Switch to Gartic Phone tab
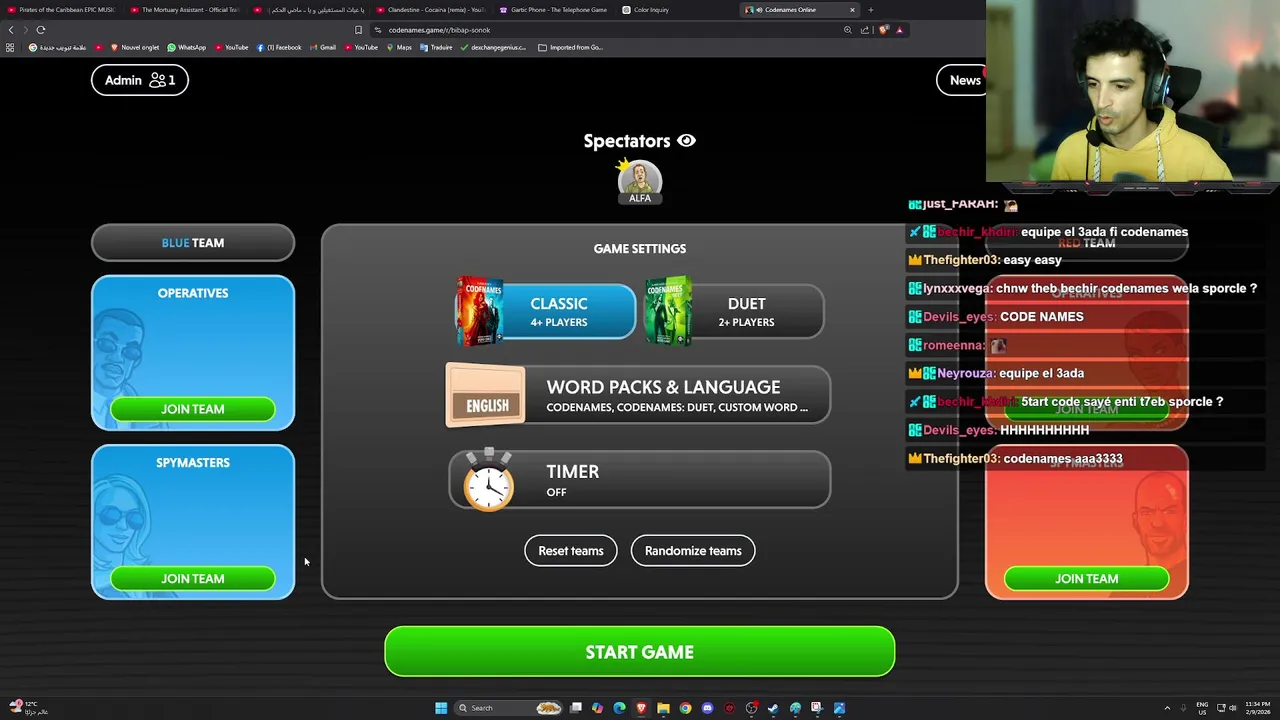Viewport: 1280px width, 720px height. (553, 10)
